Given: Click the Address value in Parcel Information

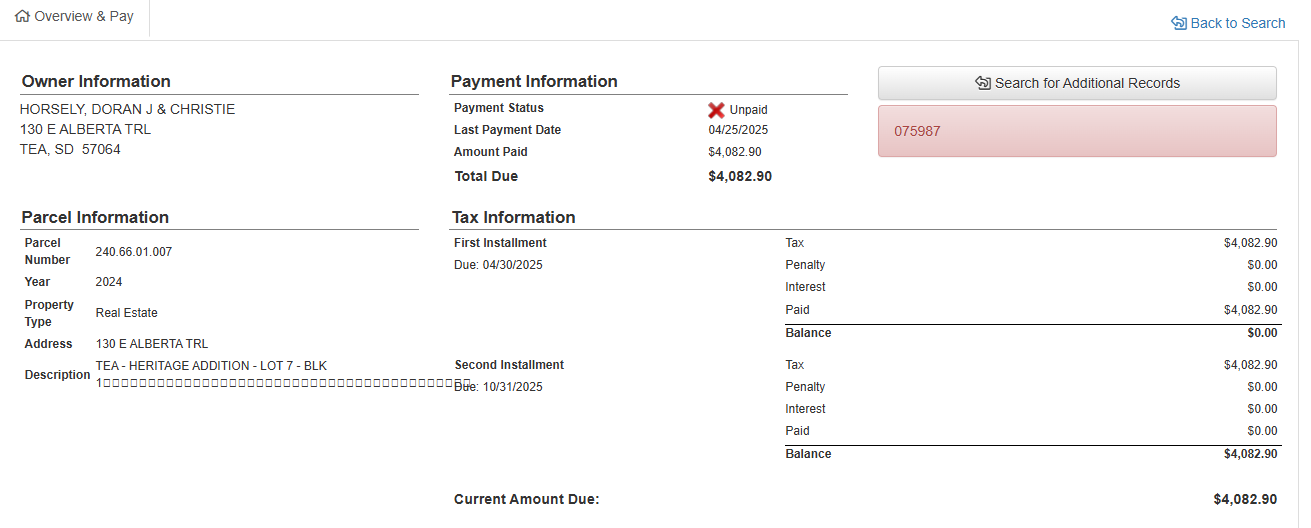Looking at the screenshot, I should [152, 344].
